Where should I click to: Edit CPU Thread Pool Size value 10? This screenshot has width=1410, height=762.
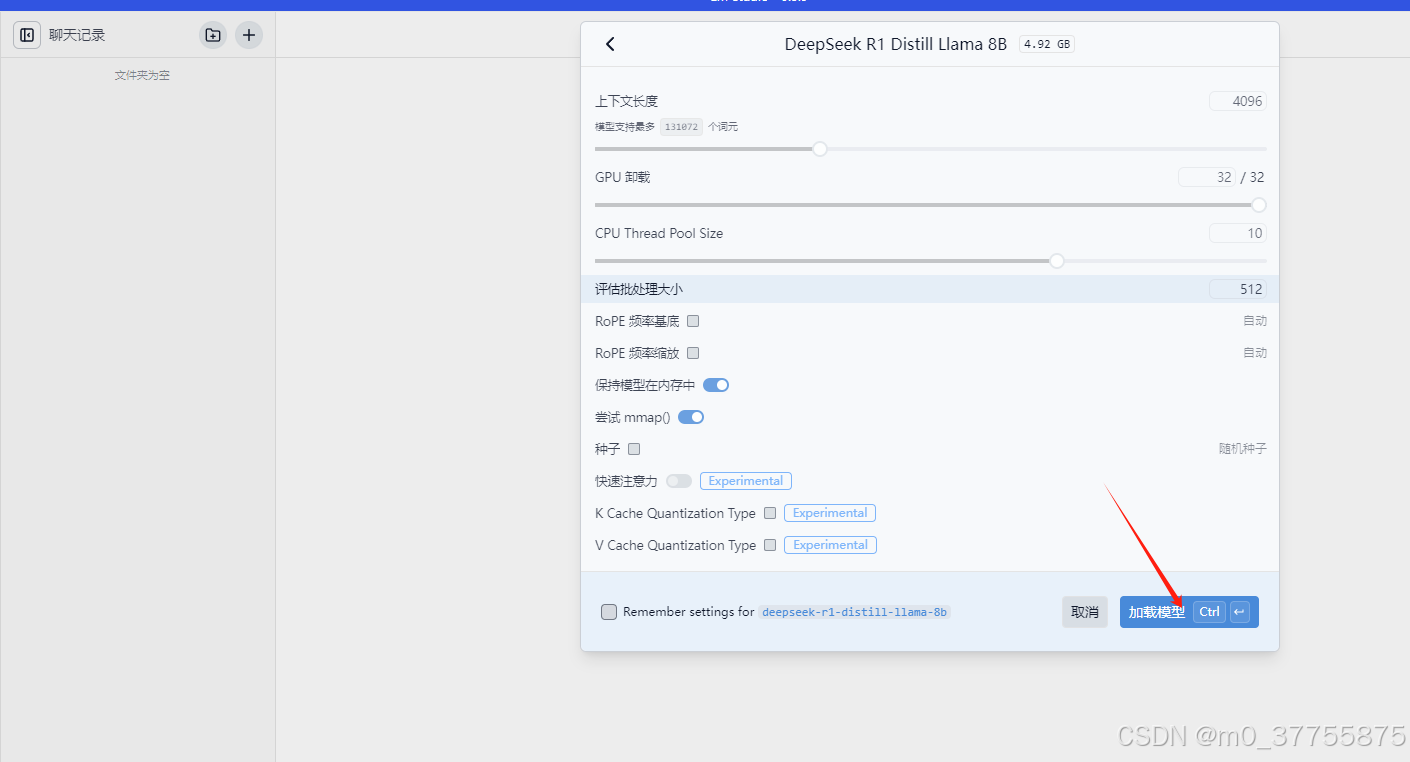click(x=1238, y=233)
